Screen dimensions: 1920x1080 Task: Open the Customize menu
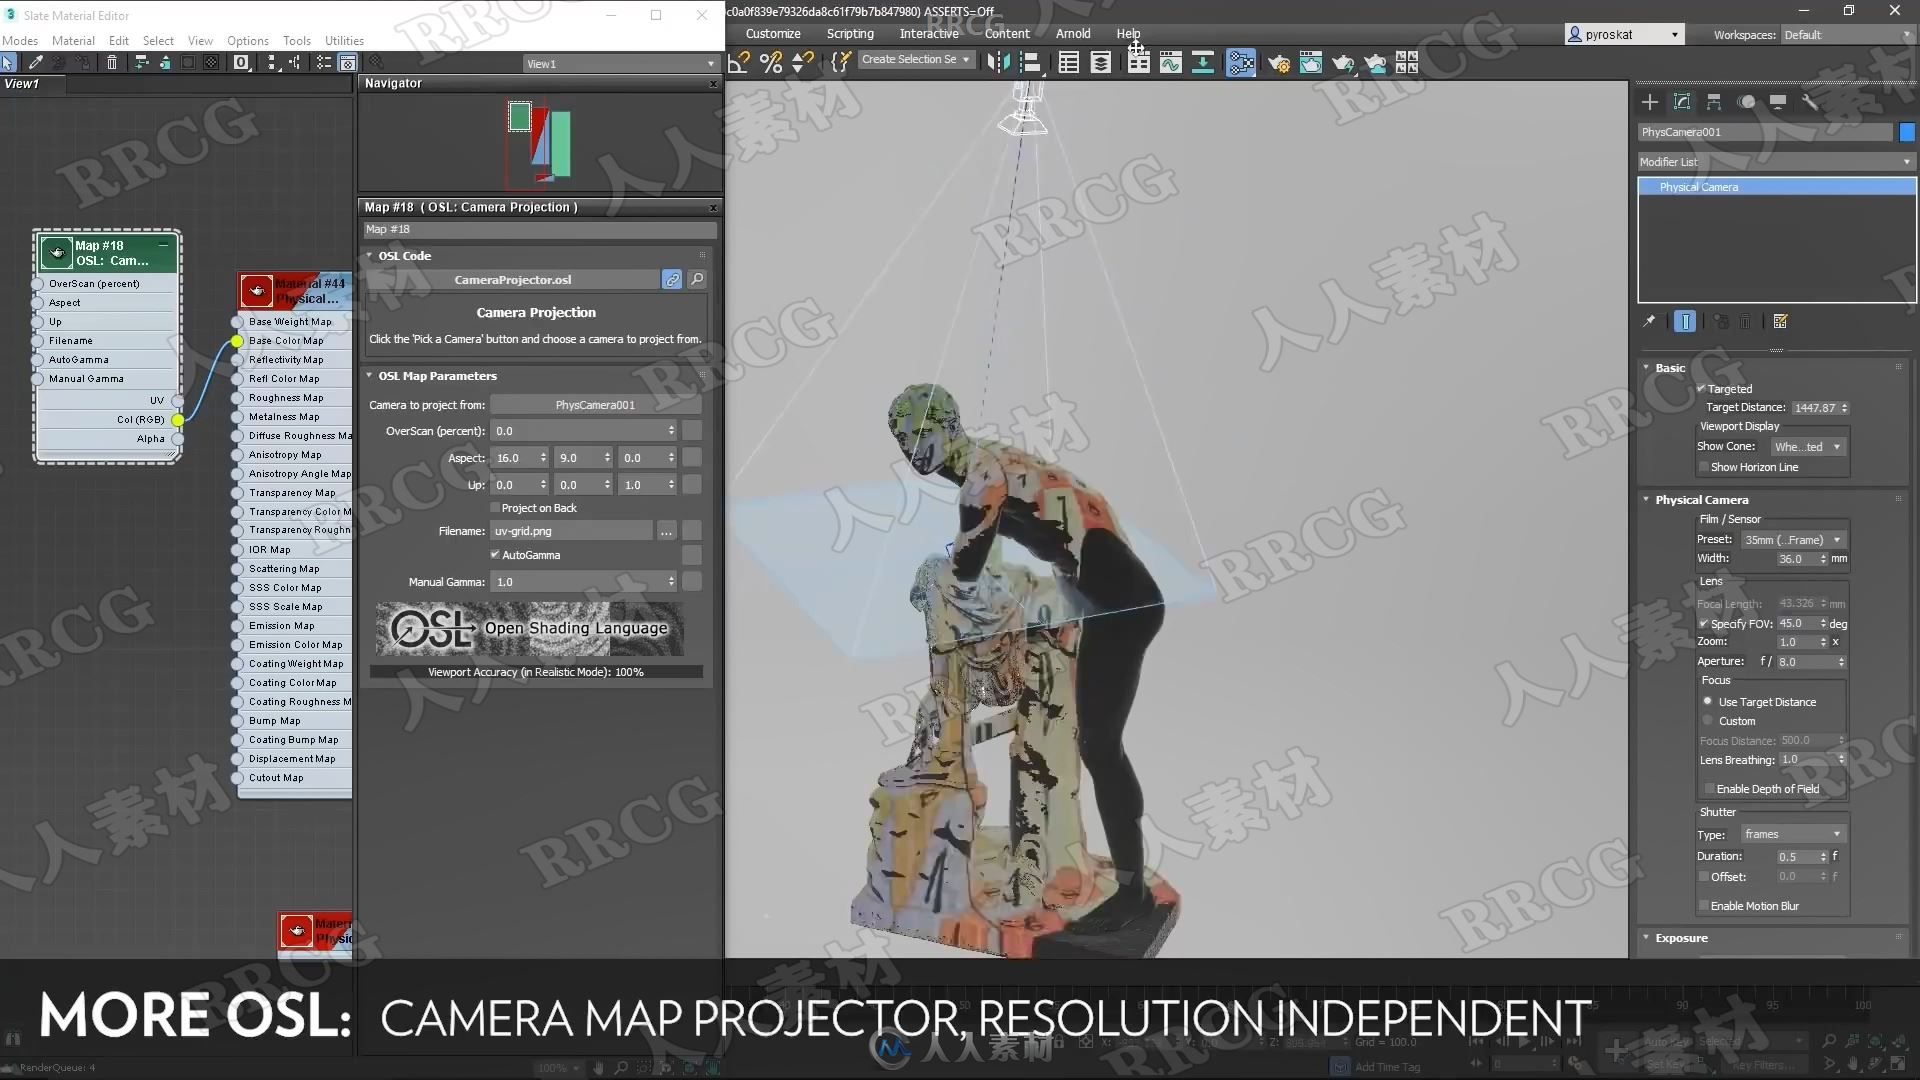[771, 33]
